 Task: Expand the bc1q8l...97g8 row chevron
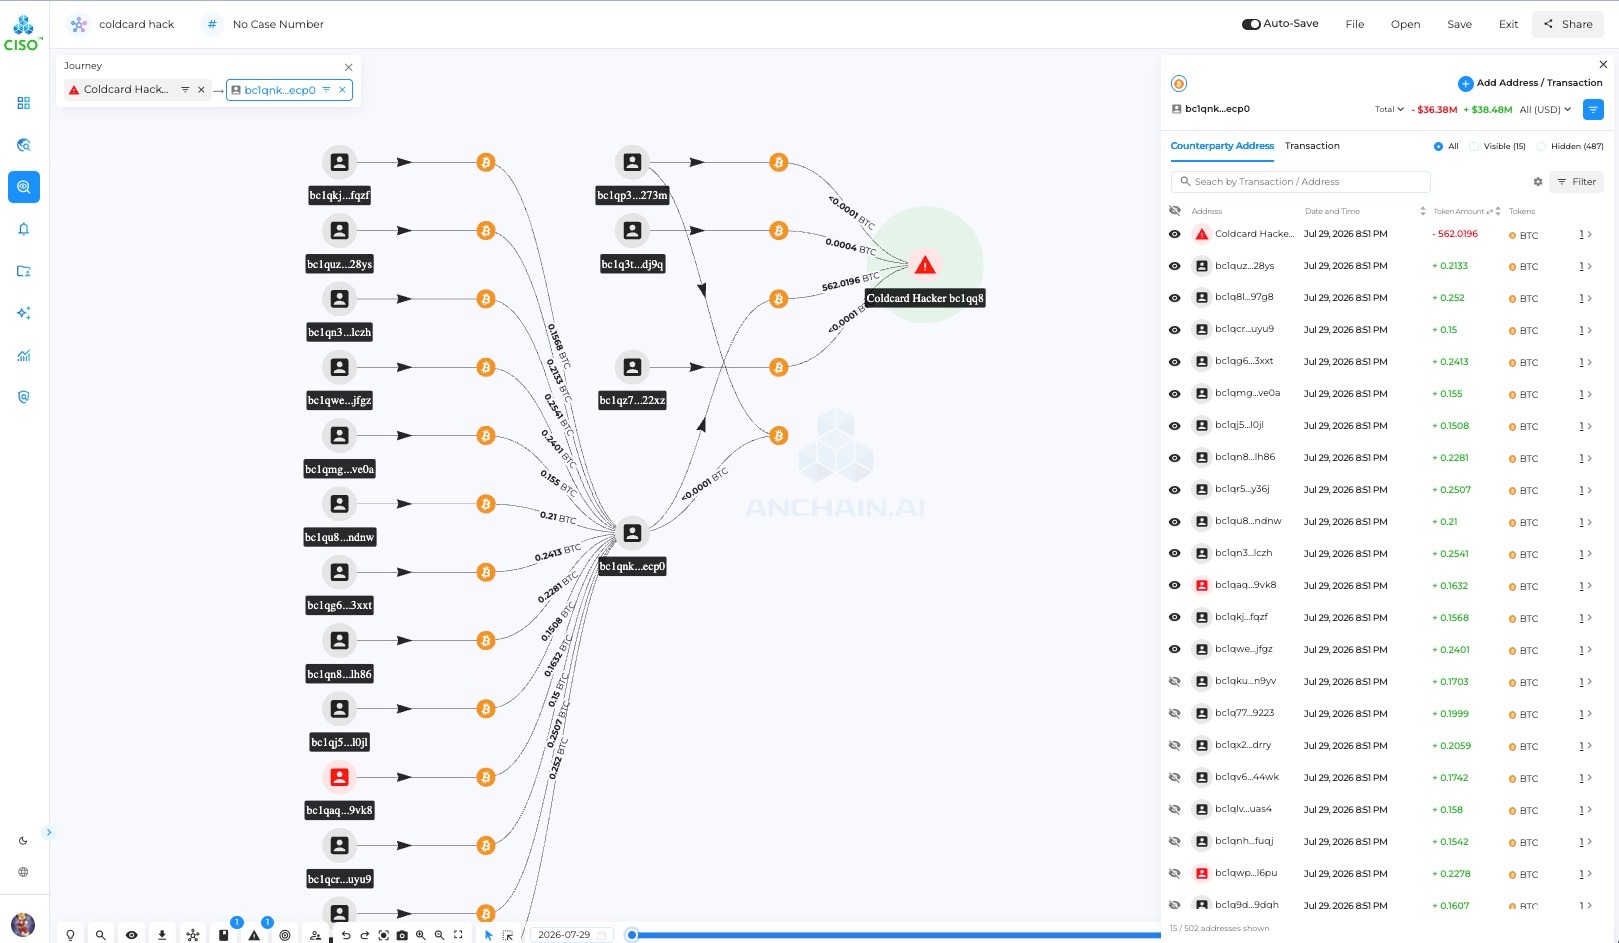coord(1590,299)
